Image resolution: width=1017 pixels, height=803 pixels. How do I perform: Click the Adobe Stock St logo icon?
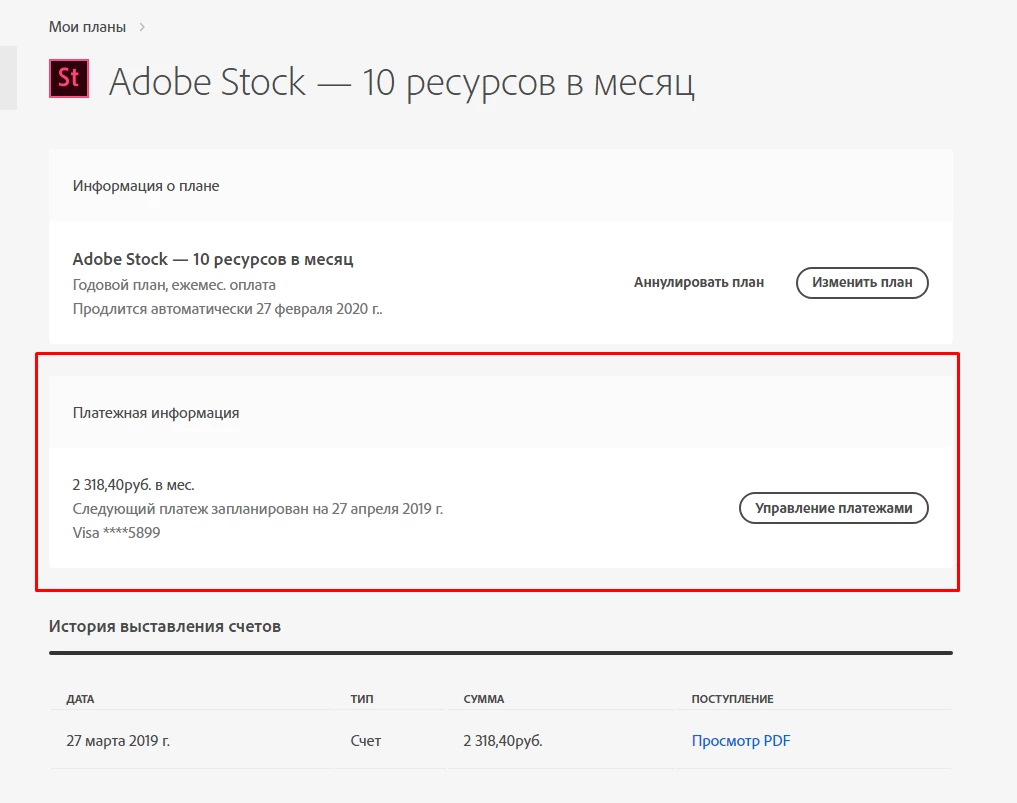click(69, 79)
